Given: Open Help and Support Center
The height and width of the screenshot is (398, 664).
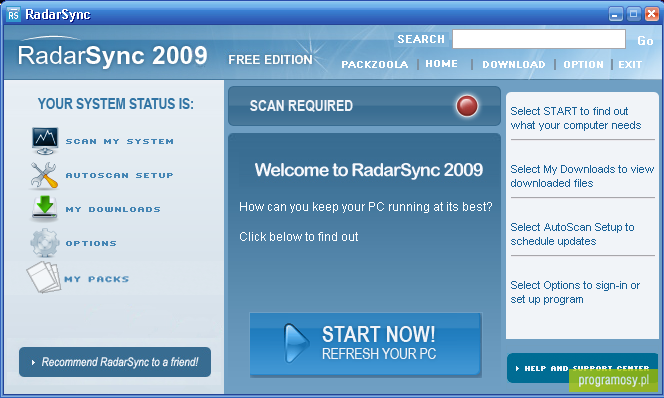Looking at the screenshot, I should 582,368.
